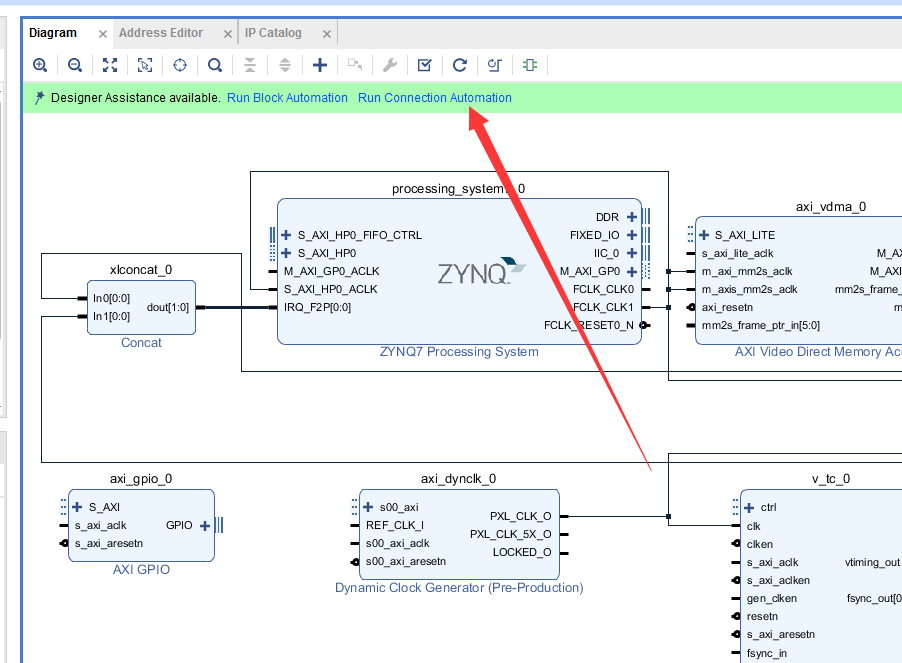Expand GPIO interface on axi_gpio_0
902x663 pixels.
tap(205, 525)
